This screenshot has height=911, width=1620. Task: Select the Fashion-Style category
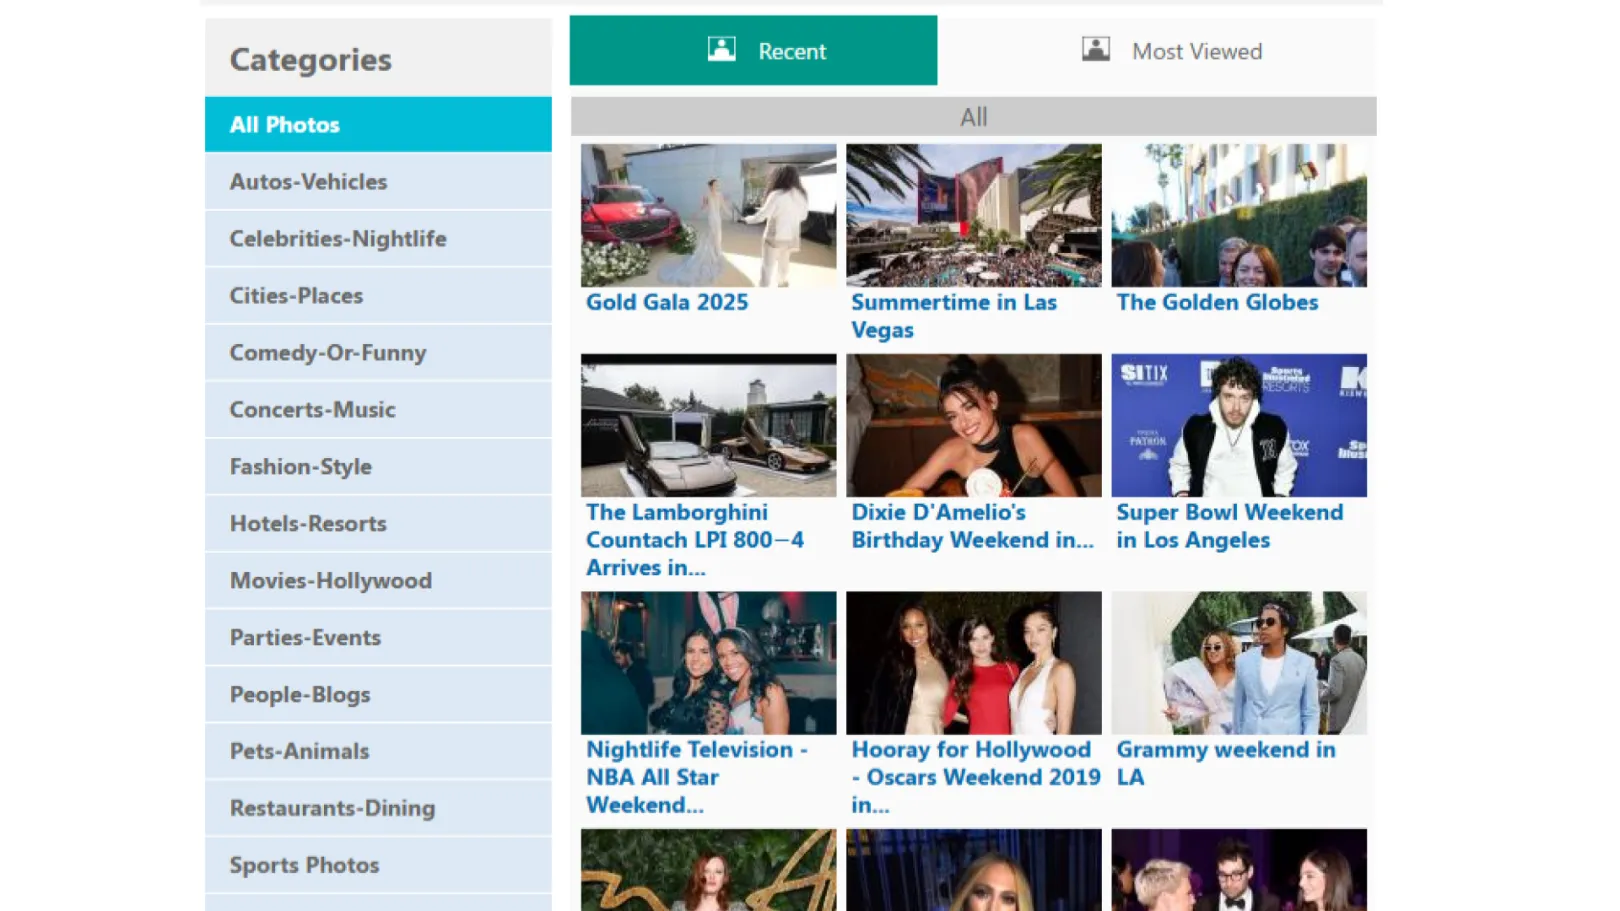pyautogui.click(x=378, y=467)
